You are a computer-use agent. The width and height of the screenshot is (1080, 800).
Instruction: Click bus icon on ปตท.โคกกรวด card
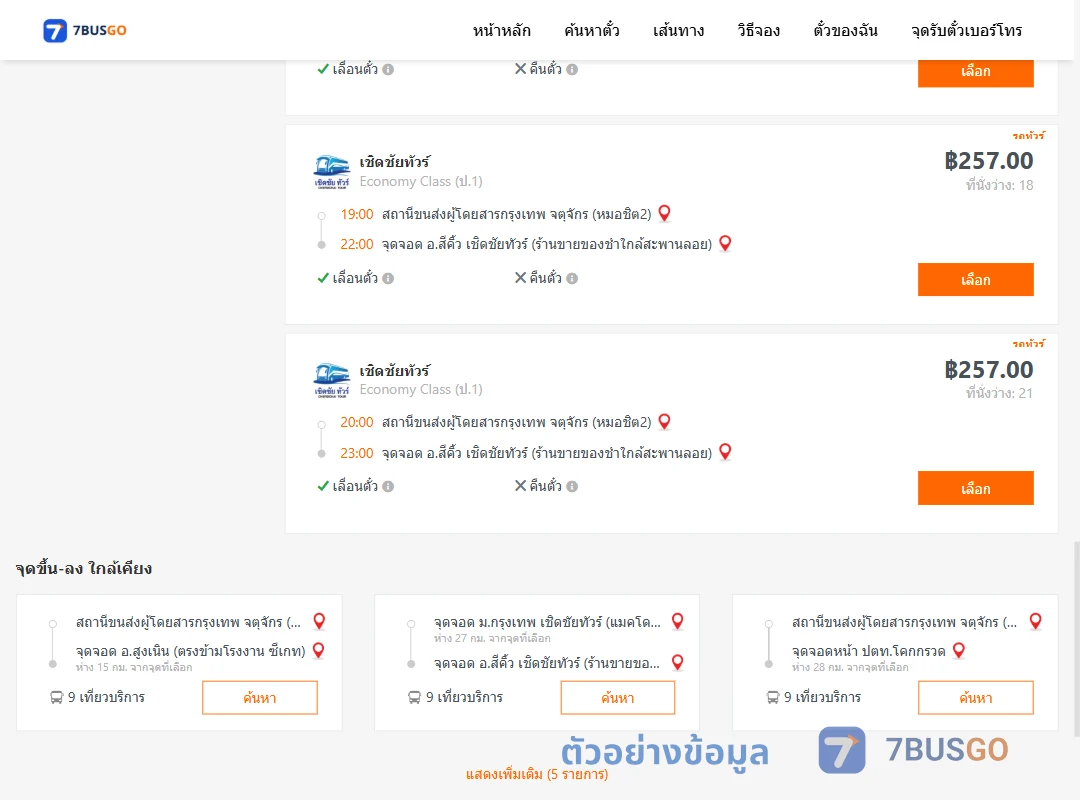773,698
